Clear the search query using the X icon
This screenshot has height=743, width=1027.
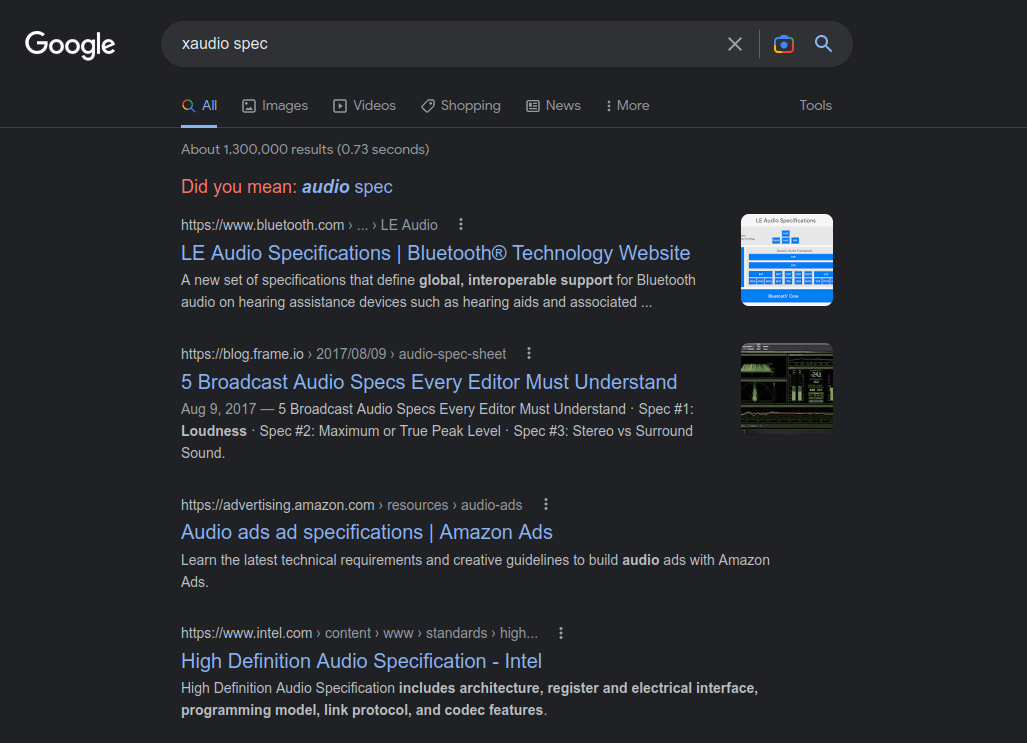click(735, 44)
